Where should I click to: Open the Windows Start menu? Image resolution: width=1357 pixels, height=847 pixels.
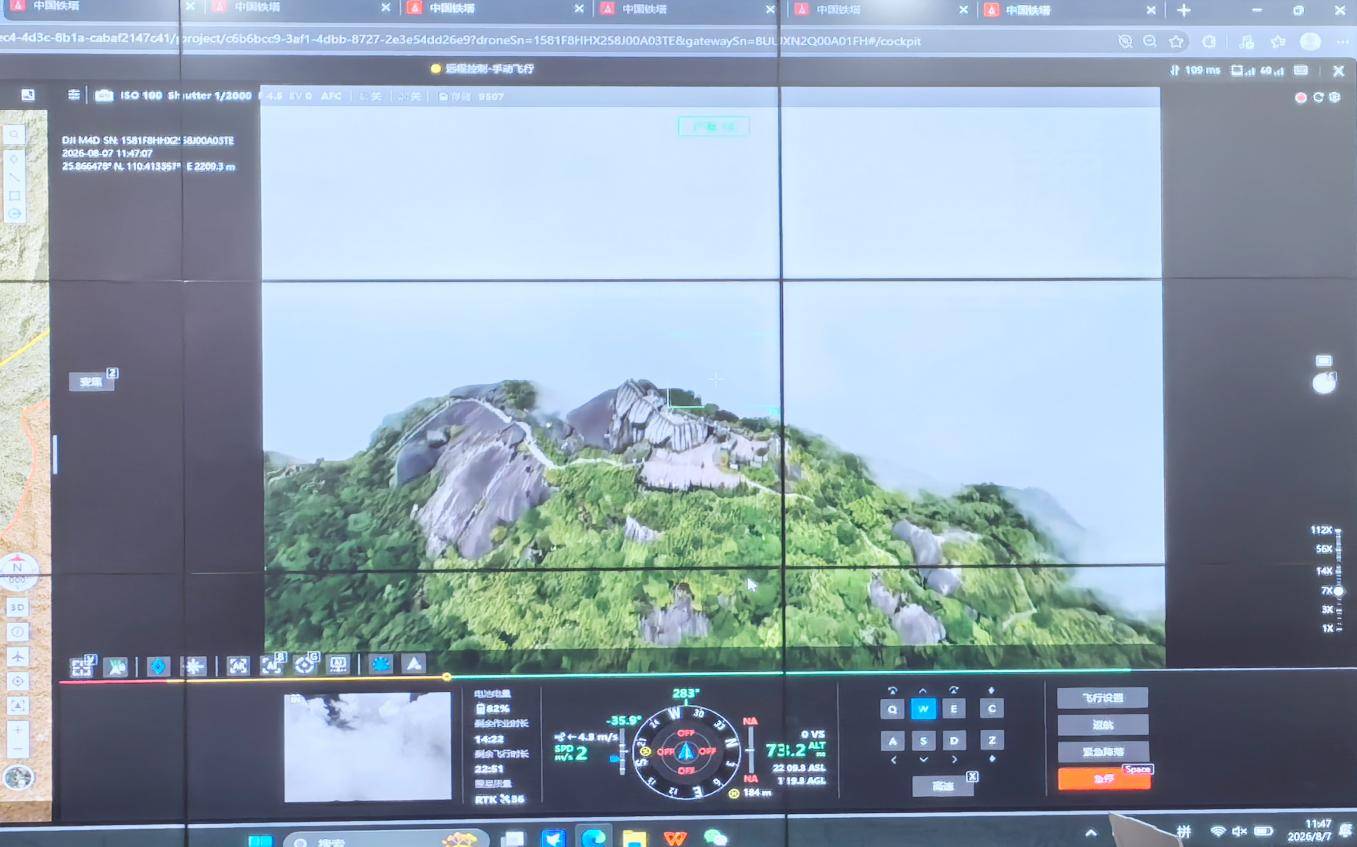click(260, 839)
